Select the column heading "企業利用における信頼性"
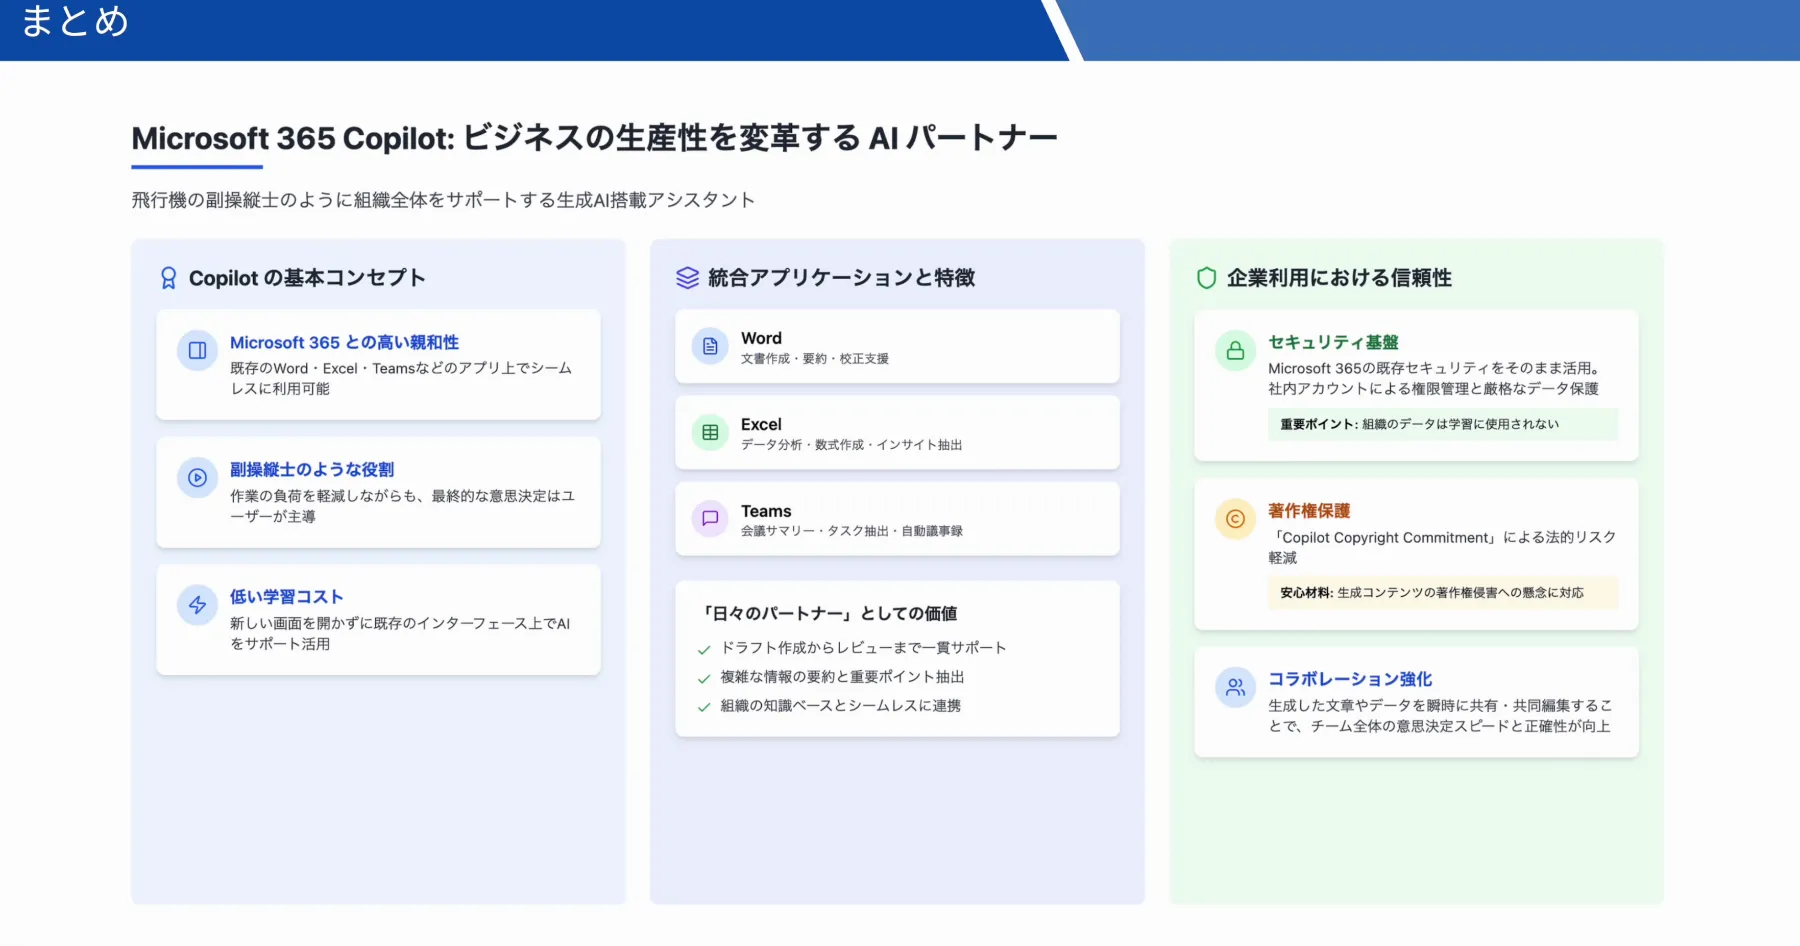 (x=1339, y=278)
